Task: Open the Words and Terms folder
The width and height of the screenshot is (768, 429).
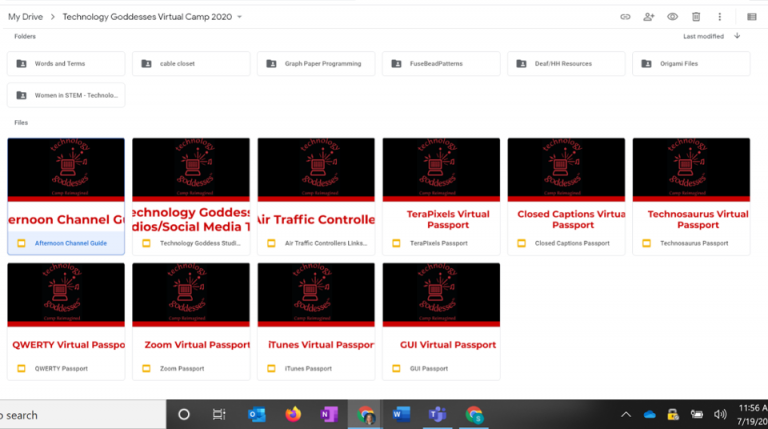Action: (x=66, y=64)
